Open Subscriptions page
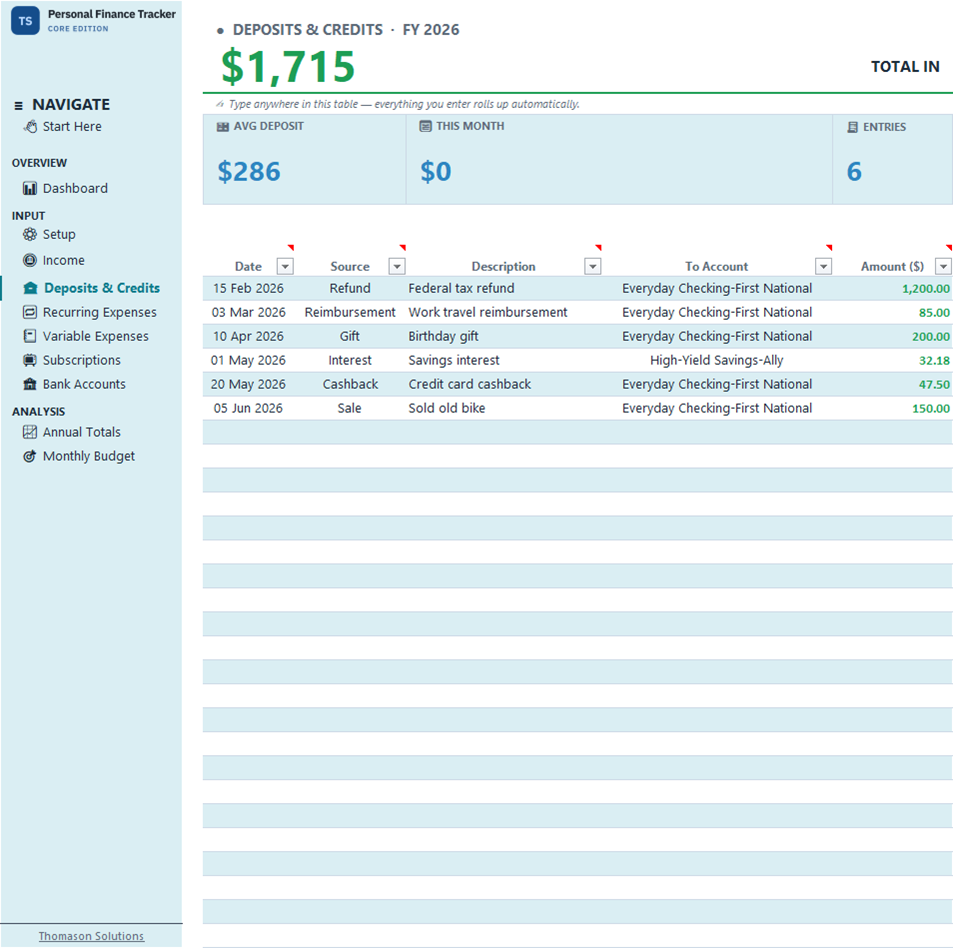The height and width of the screenshot is (948, 953). 81,360
